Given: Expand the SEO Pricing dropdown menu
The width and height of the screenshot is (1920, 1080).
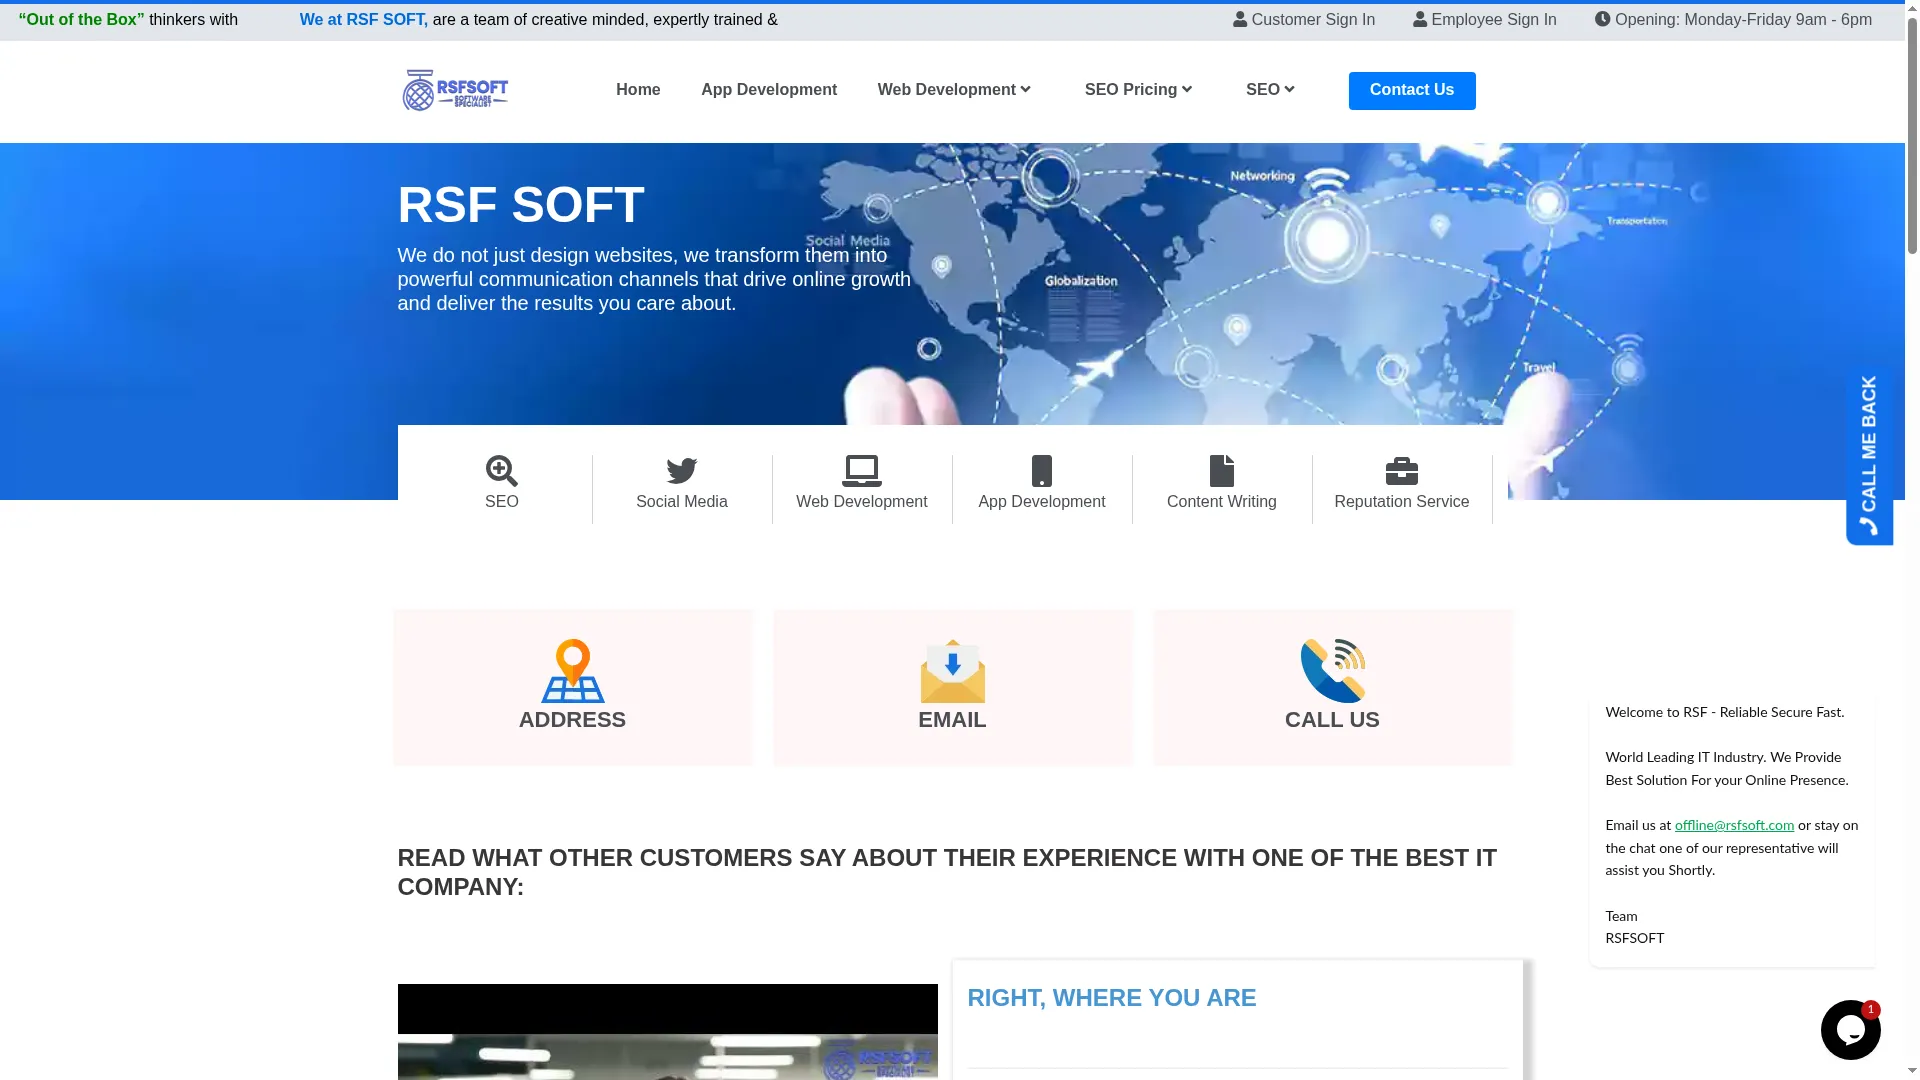Looking at the screenshot, I should coord(1138,90).
